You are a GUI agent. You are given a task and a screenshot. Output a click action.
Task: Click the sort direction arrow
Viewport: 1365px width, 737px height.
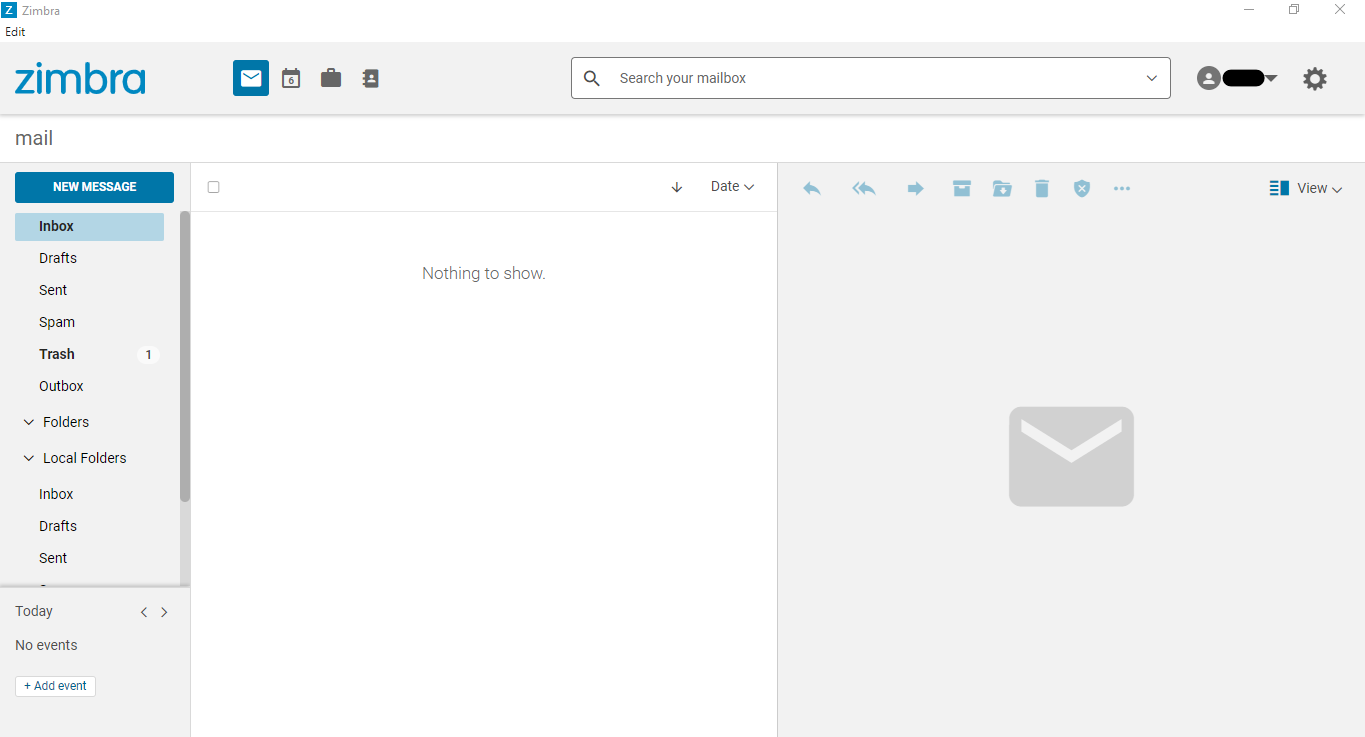(x=677, y=187)
